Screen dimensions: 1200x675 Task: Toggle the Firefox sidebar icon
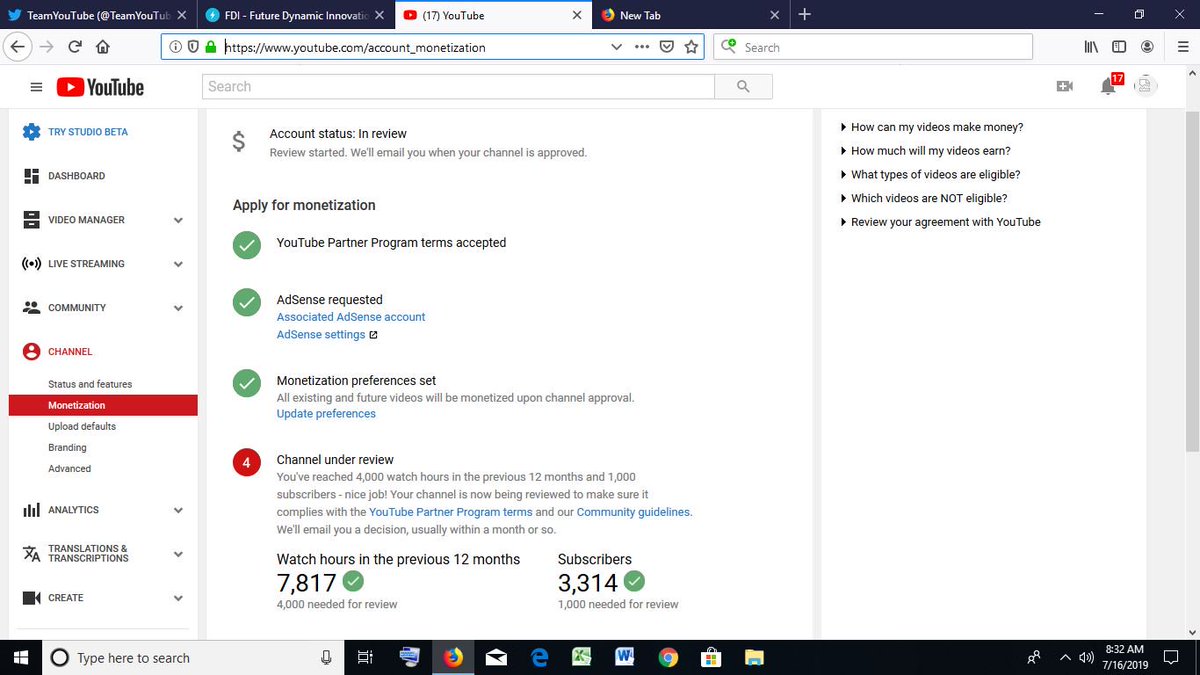[x=1119, y=47]
